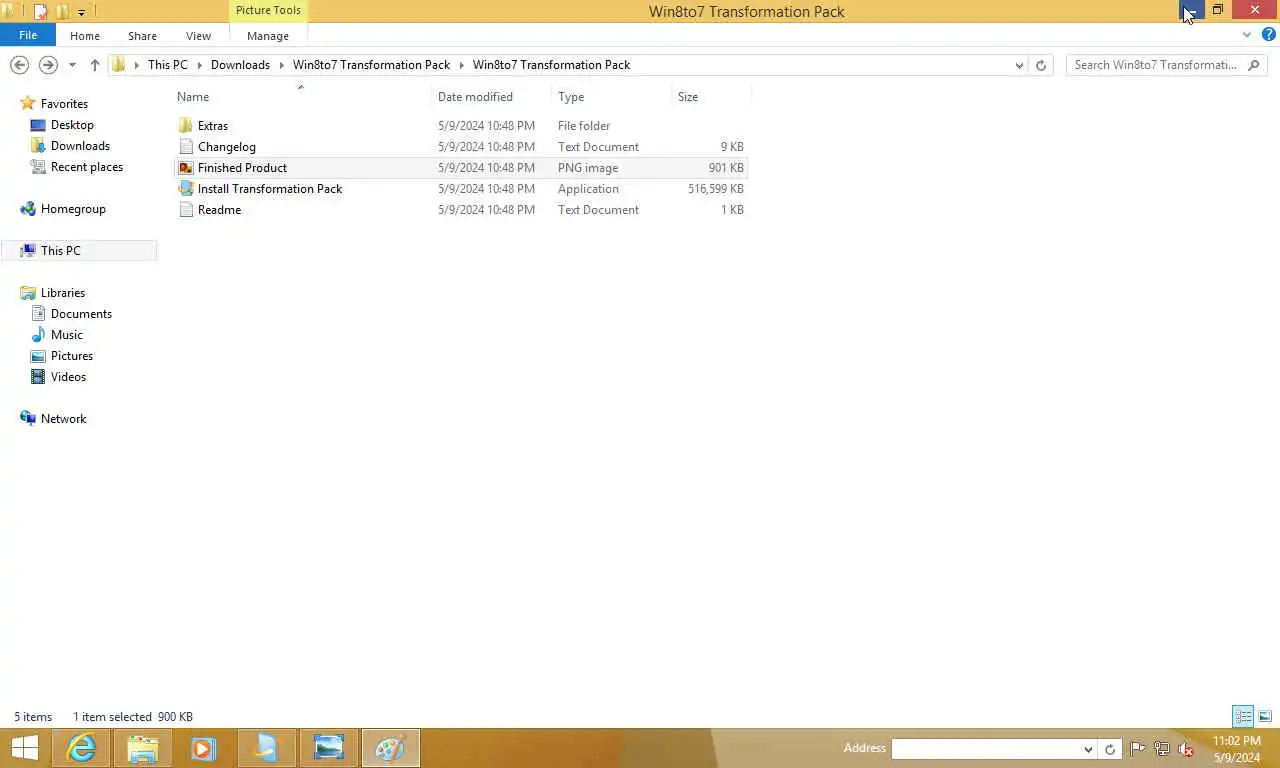1280x768 pixels.
Task: Click the muted volume tray icon
Action: click(1186, 748)
